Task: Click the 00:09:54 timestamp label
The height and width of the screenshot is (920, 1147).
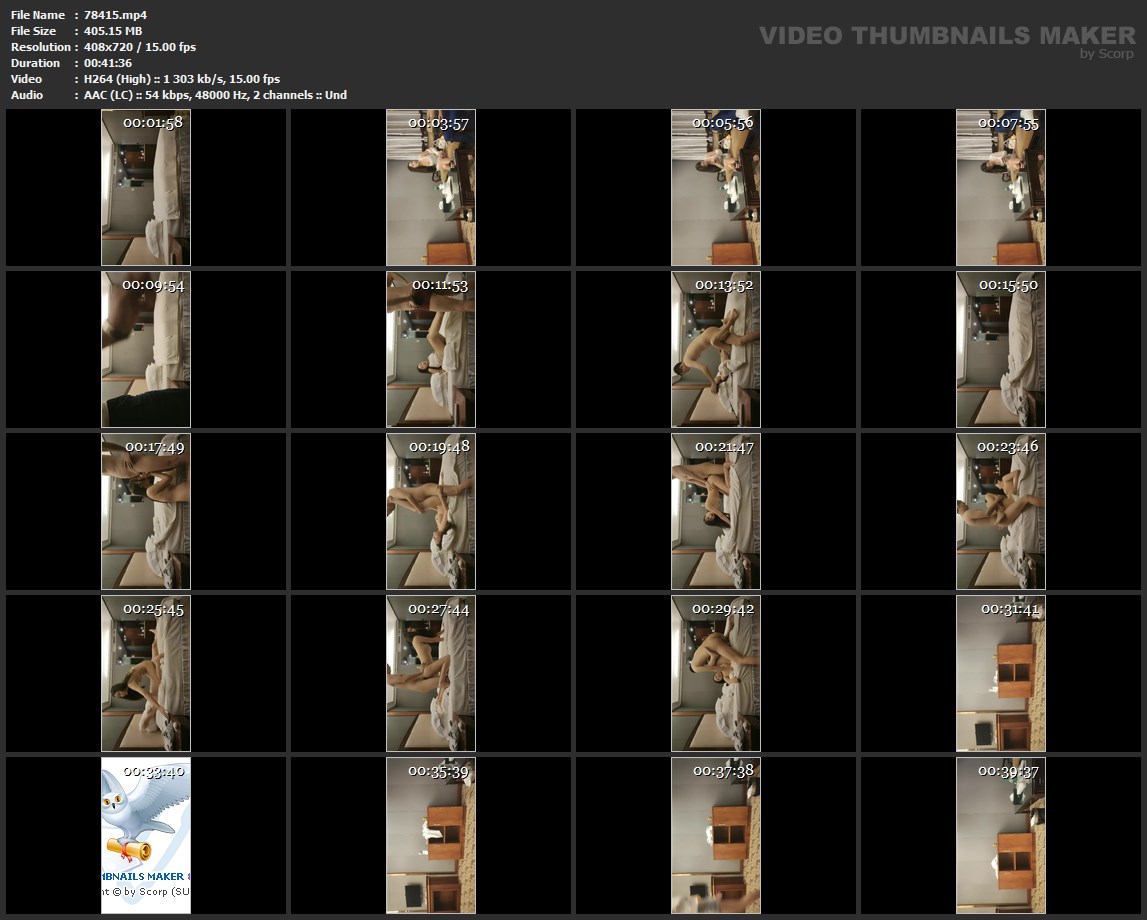Action: pyautogui.click(x=153, y=285)
